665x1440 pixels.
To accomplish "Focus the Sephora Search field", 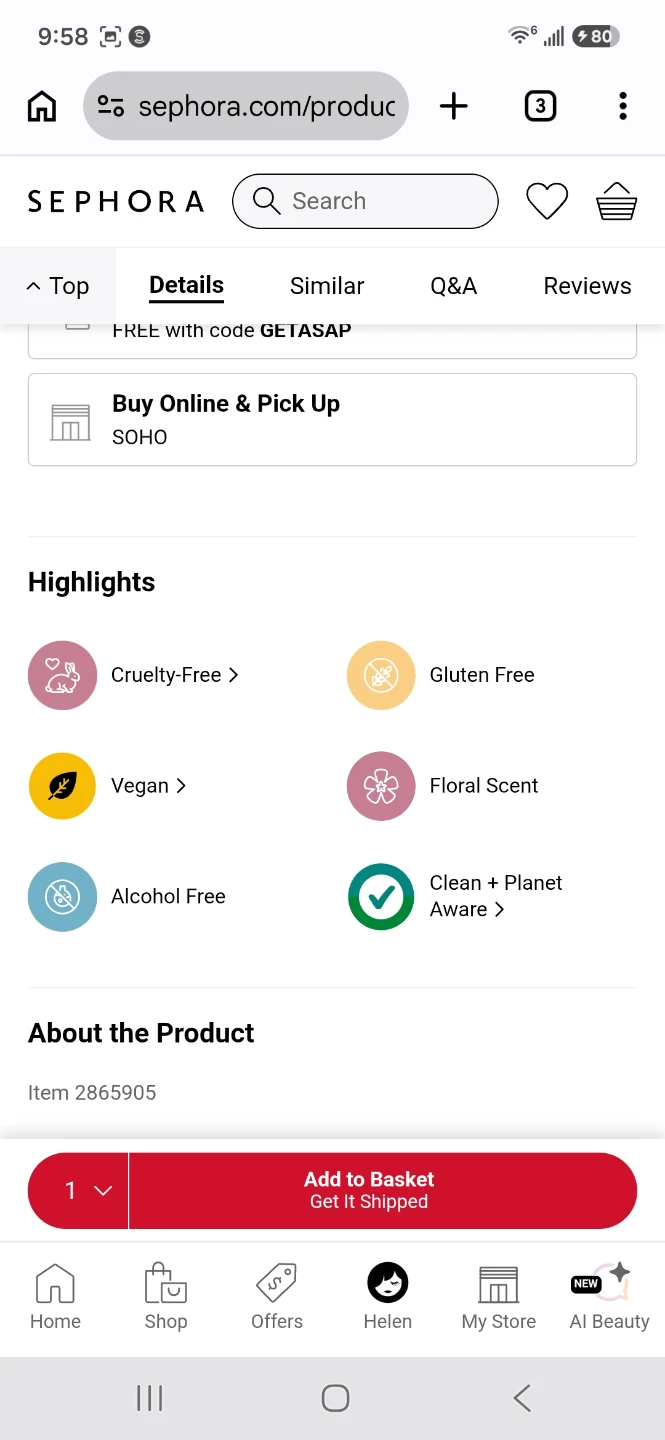I will click(365, 201).
